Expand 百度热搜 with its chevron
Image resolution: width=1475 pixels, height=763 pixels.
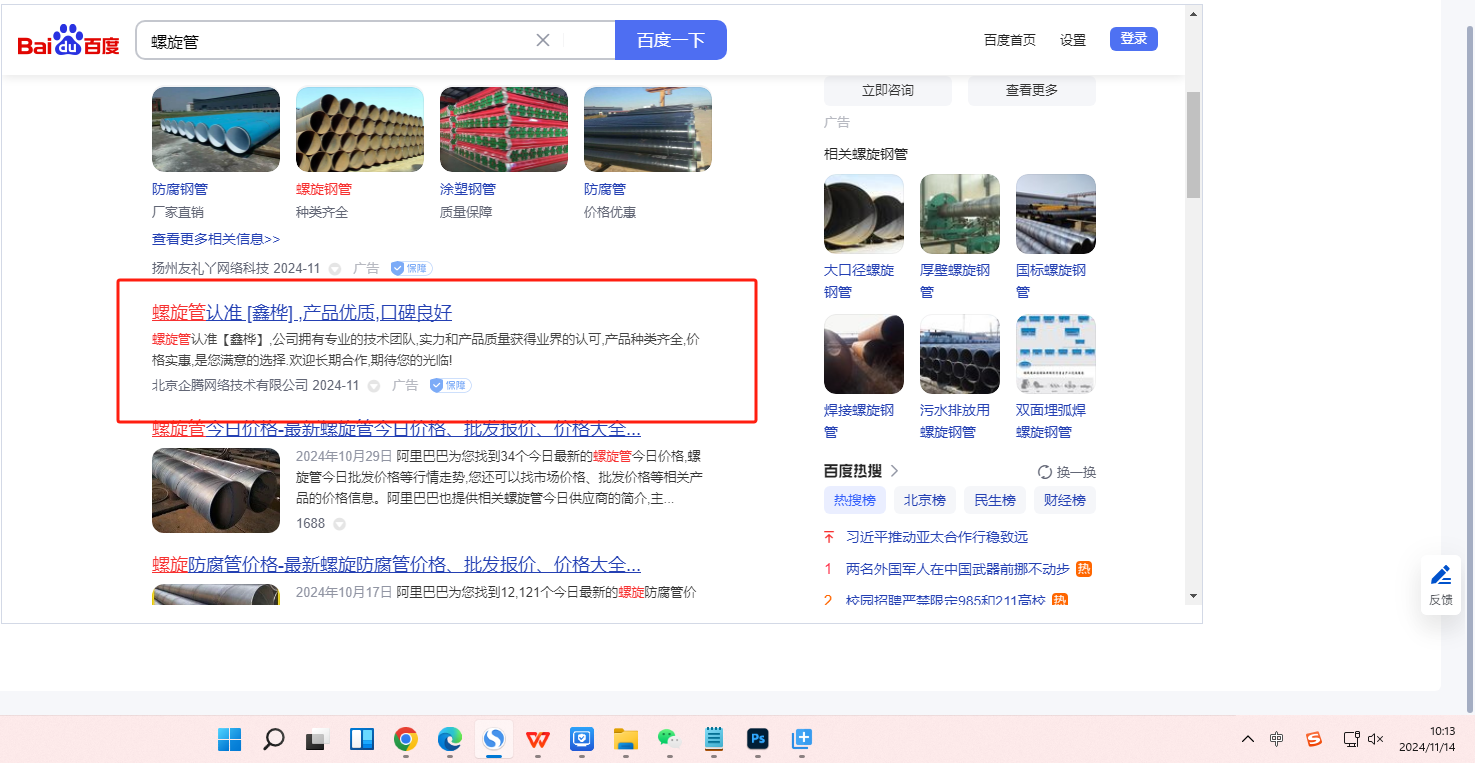coord(894,471)
